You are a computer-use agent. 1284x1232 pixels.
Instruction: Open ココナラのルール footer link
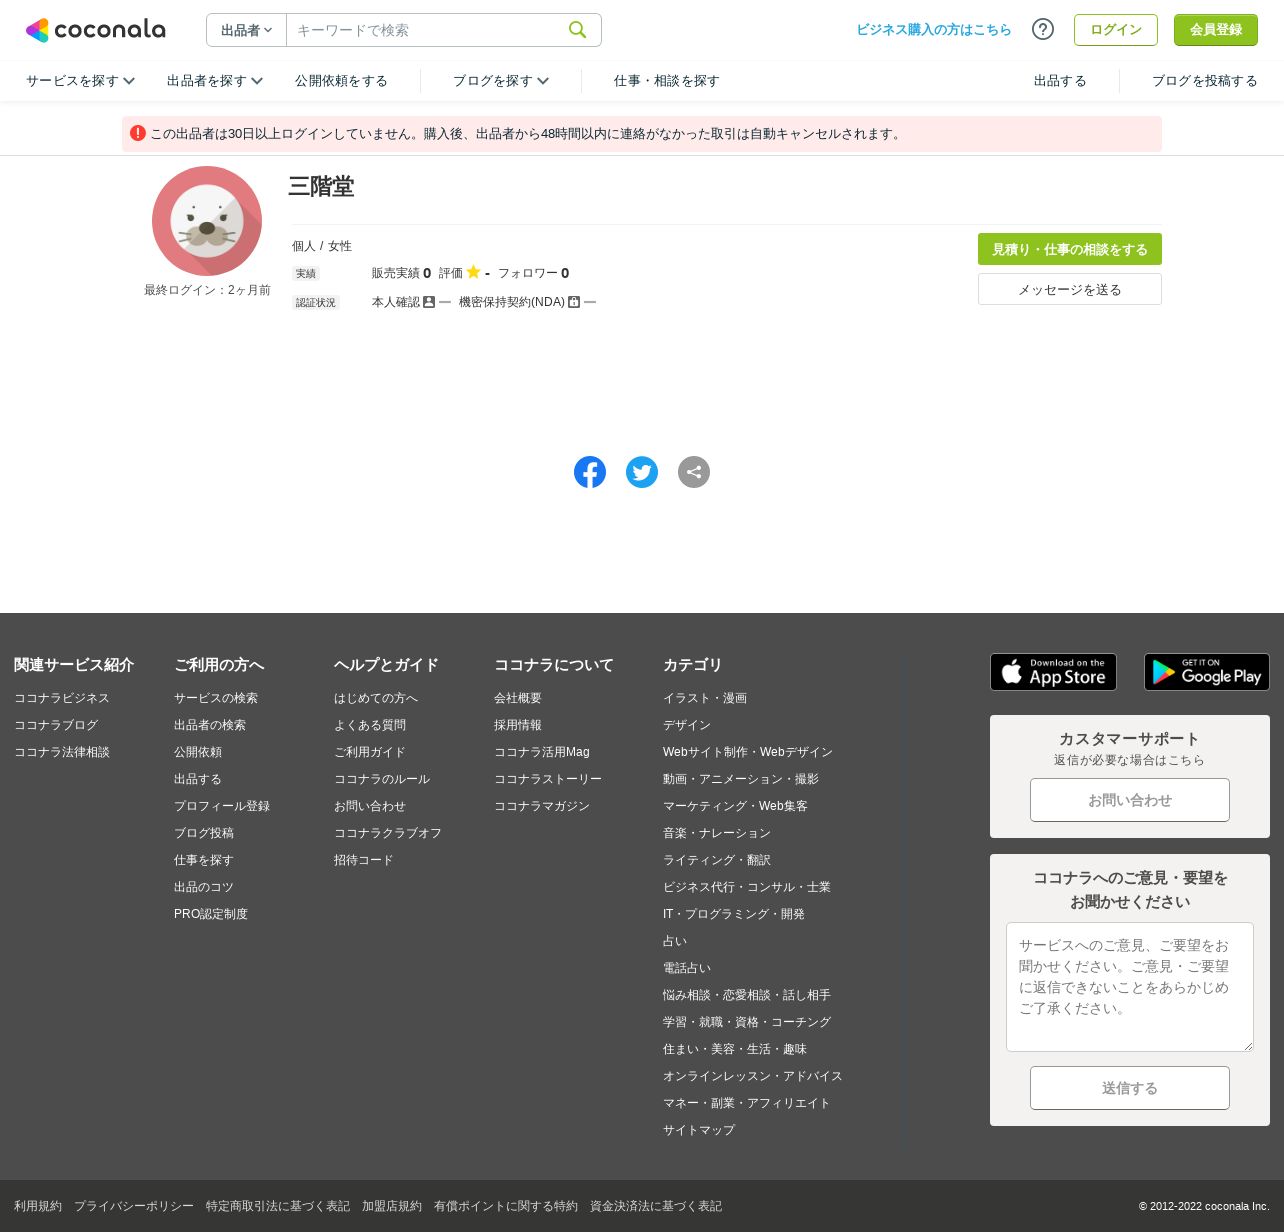coord(382,779)
